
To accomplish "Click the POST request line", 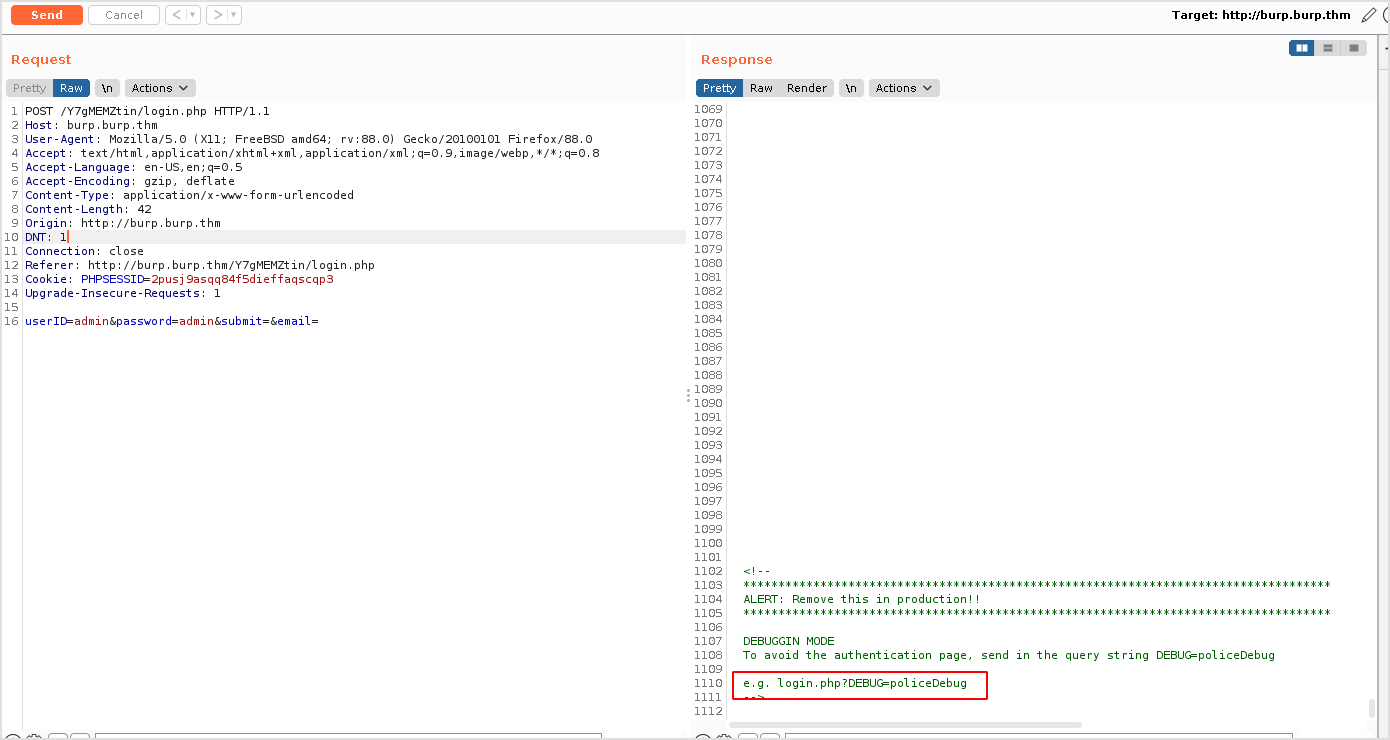I will tap(147, 111).
